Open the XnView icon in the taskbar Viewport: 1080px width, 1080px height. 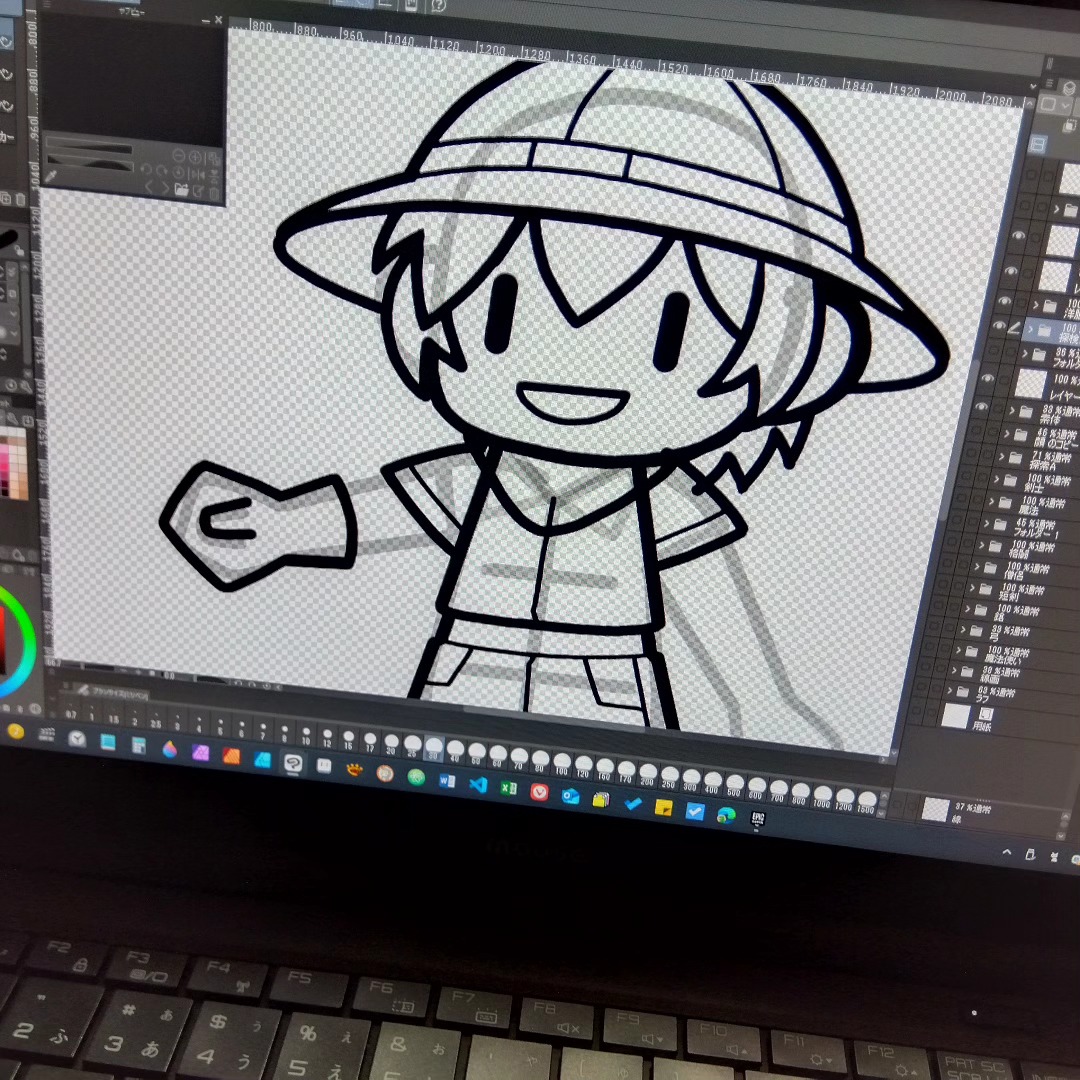pyautogui.click(x=355, y=769)
